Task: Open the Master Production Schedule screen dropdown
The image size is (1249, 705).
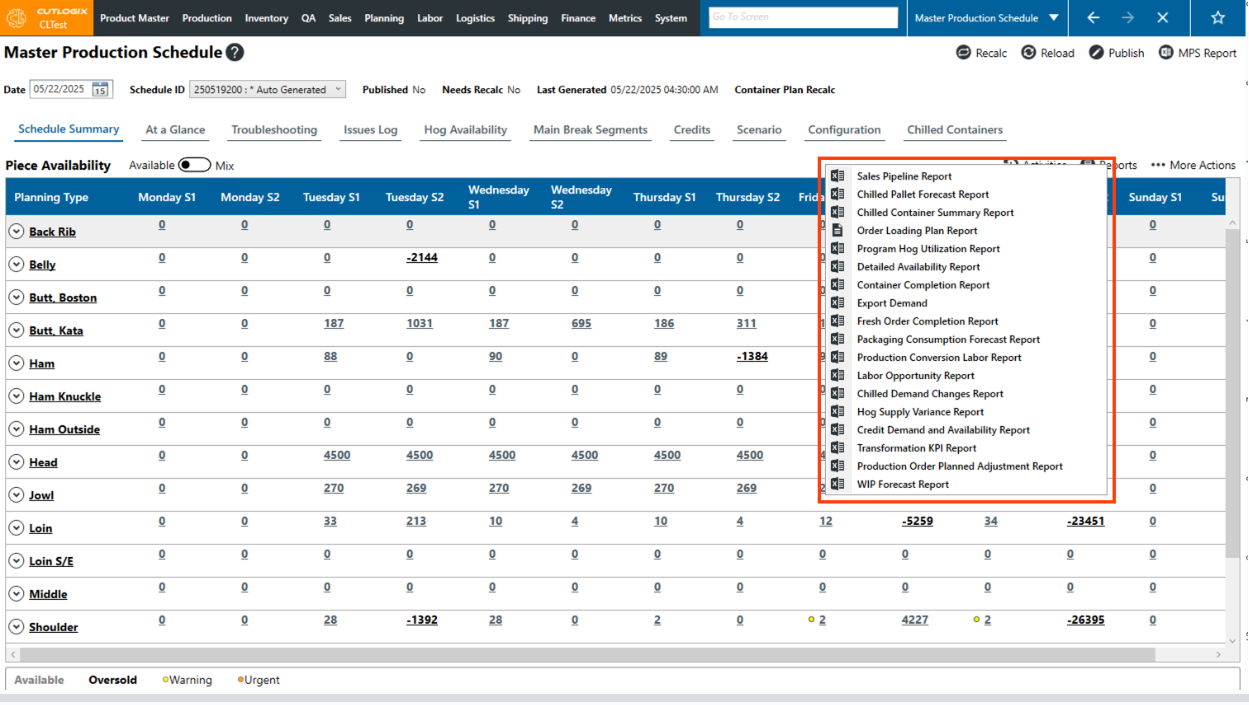Action: [1053, 18]
